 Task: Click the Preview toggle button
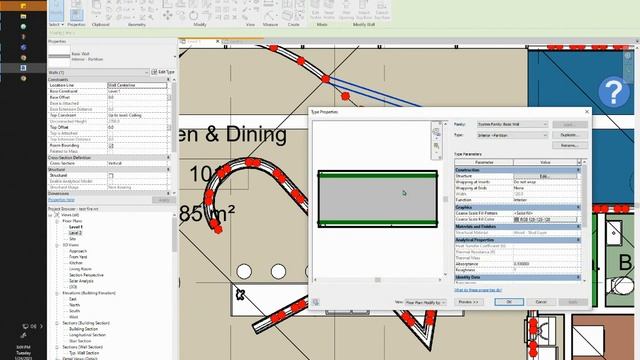click(469, 302)
